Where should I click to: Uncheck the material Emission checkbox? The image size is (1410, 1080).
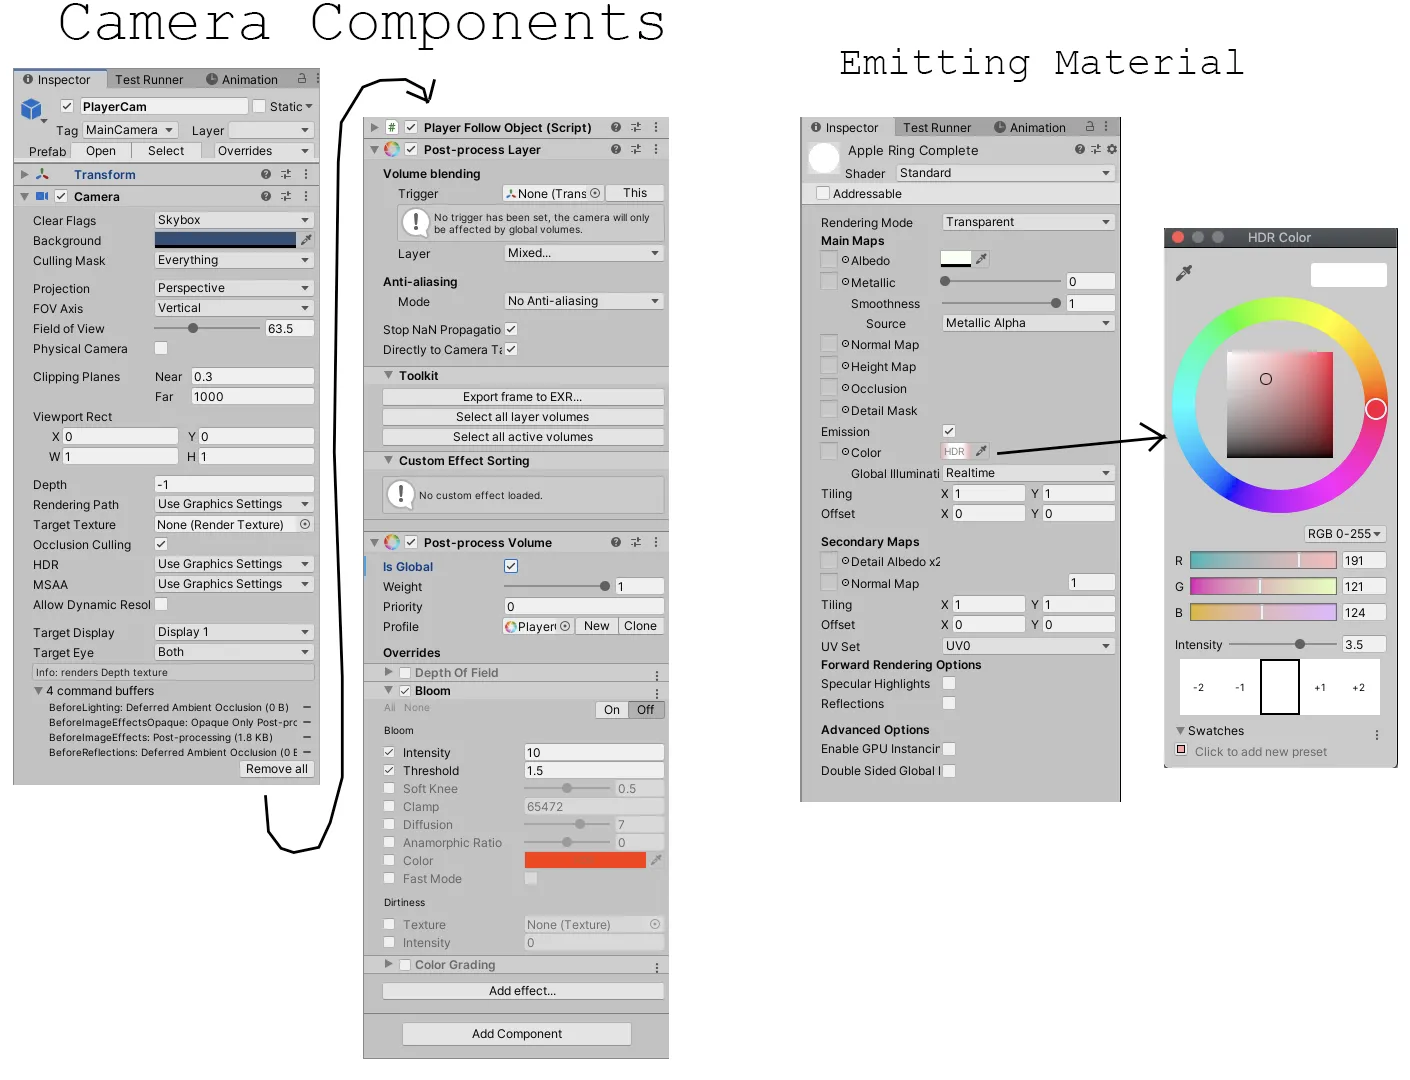[x=949, y=431]
